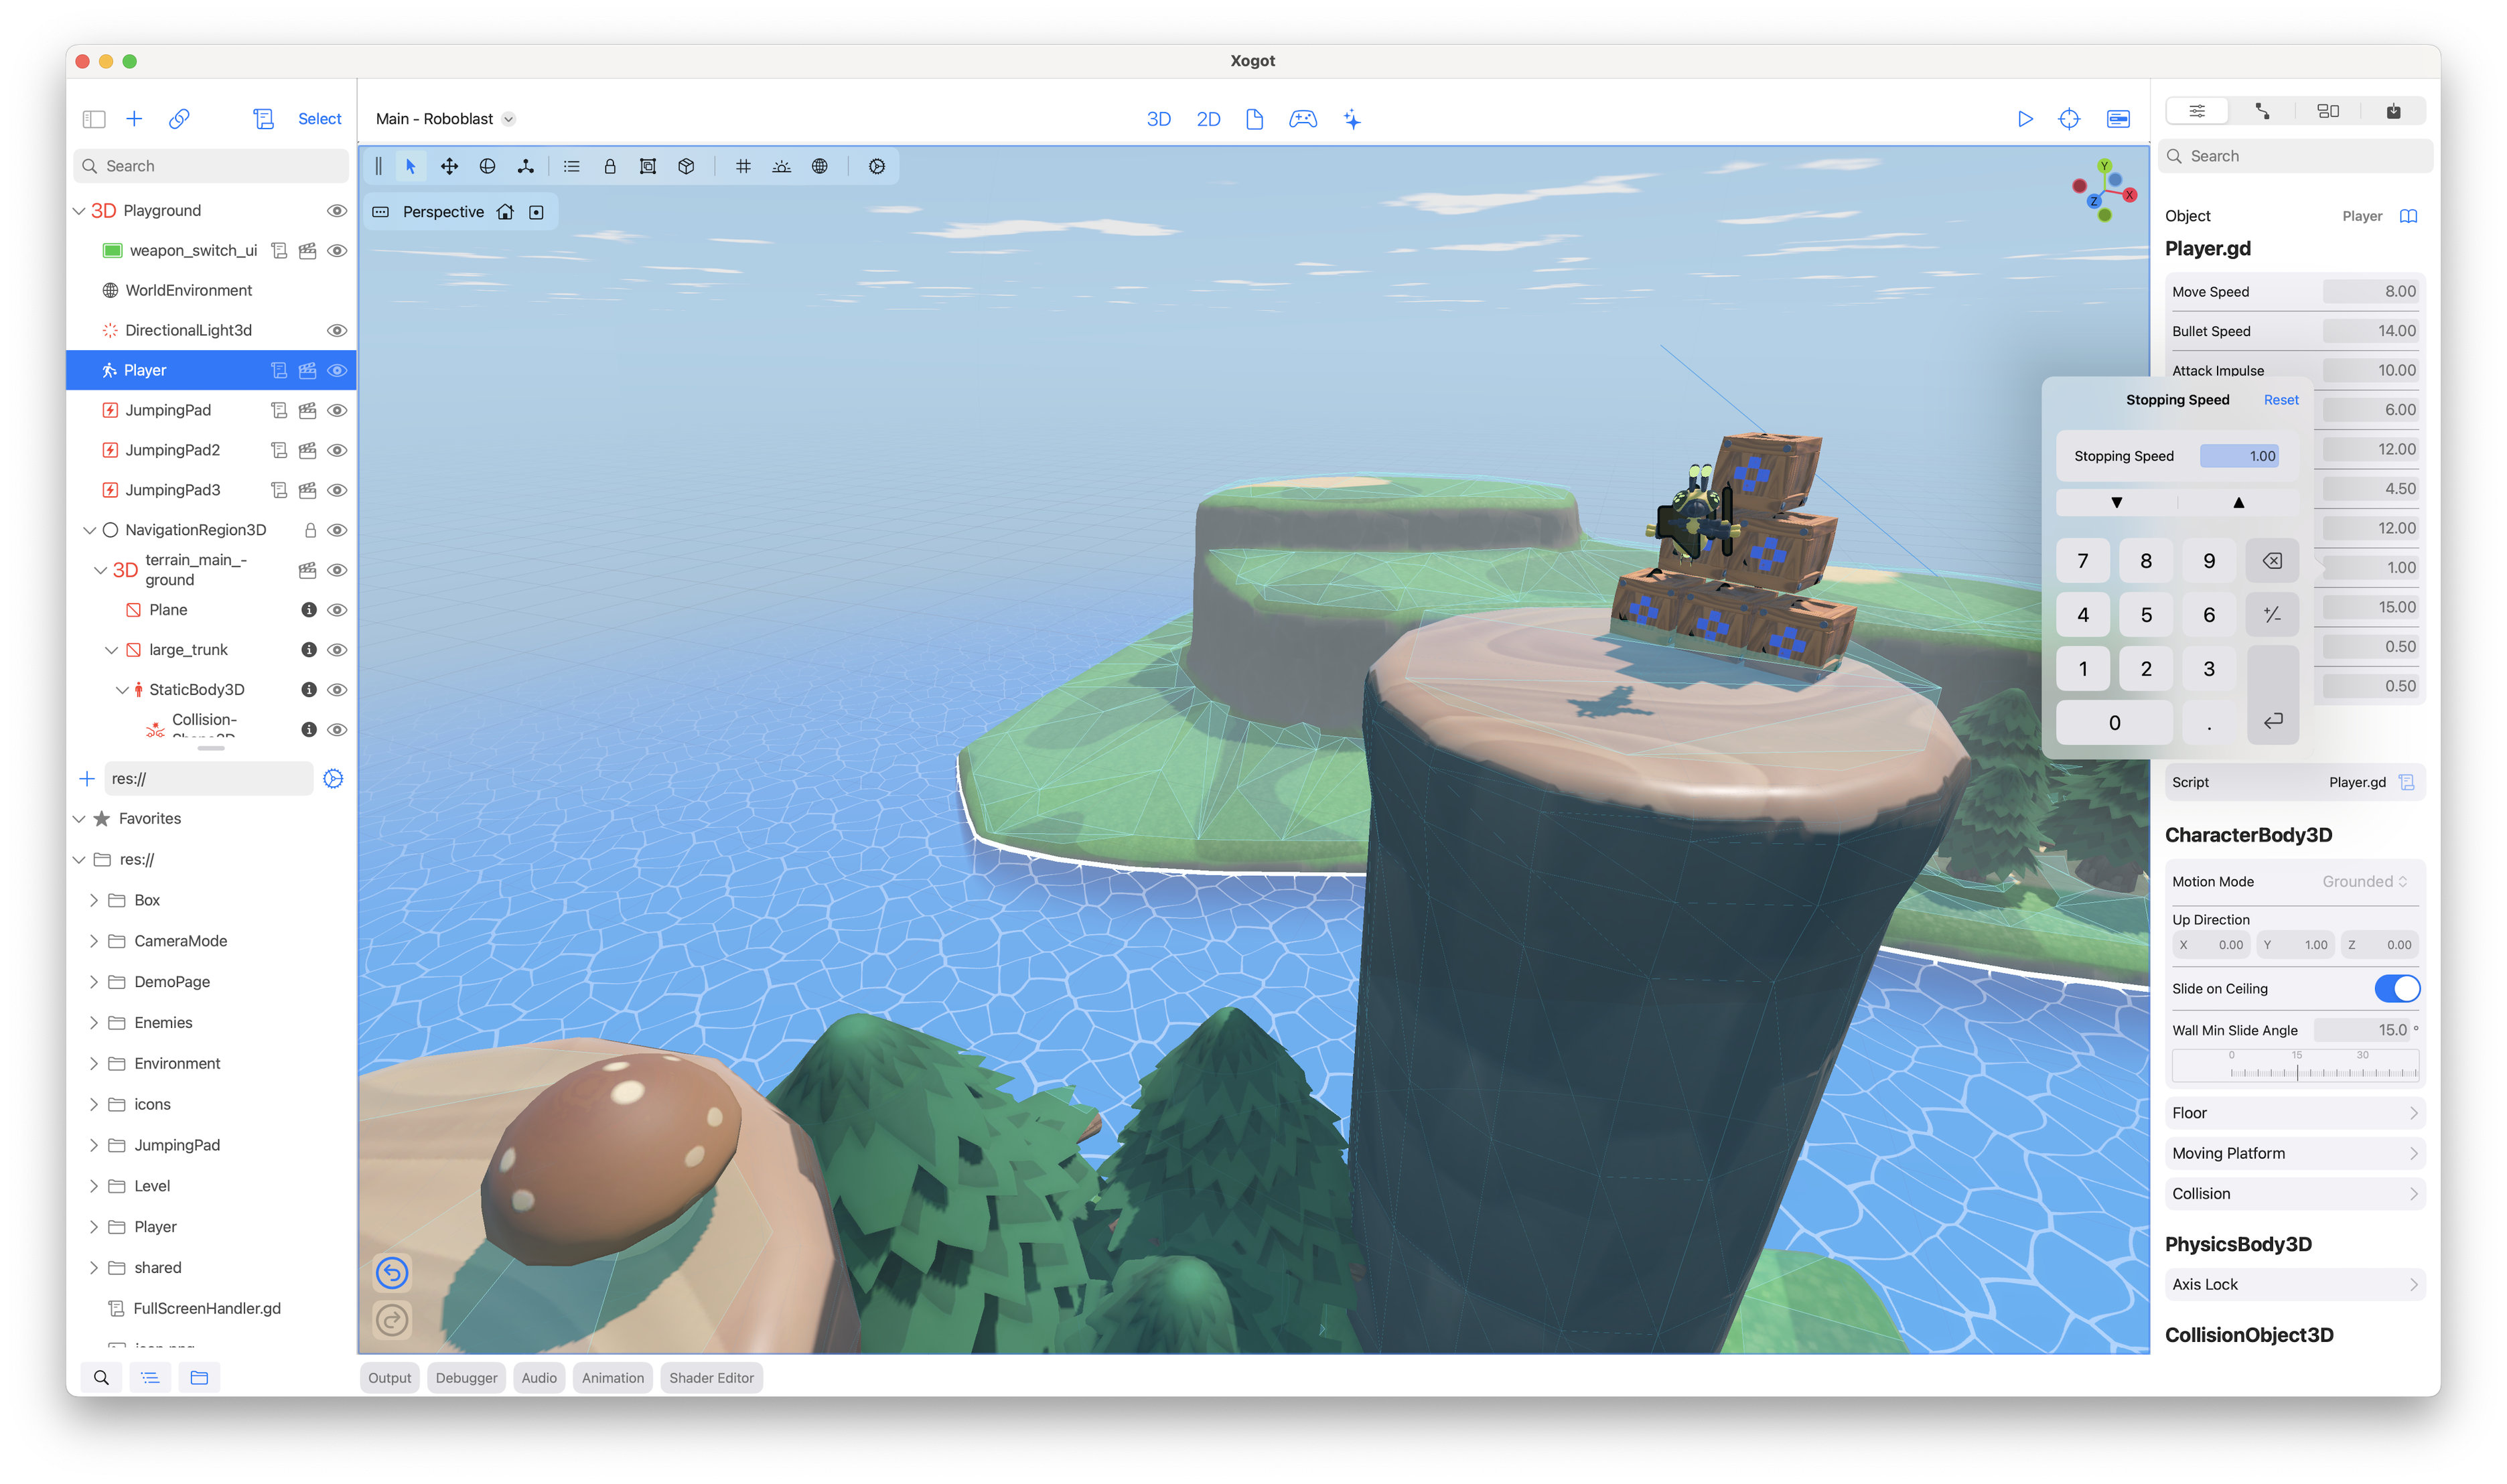Adjust the Wall Min Slide Angle slider

[x=2294, y=1066]
